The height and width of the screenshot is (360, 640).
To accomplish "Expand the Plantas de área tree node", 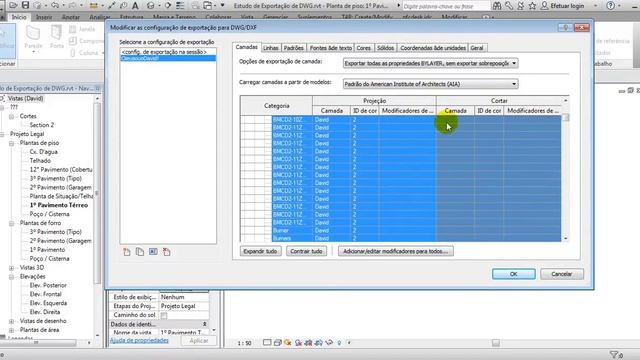I will pos(11,330).
